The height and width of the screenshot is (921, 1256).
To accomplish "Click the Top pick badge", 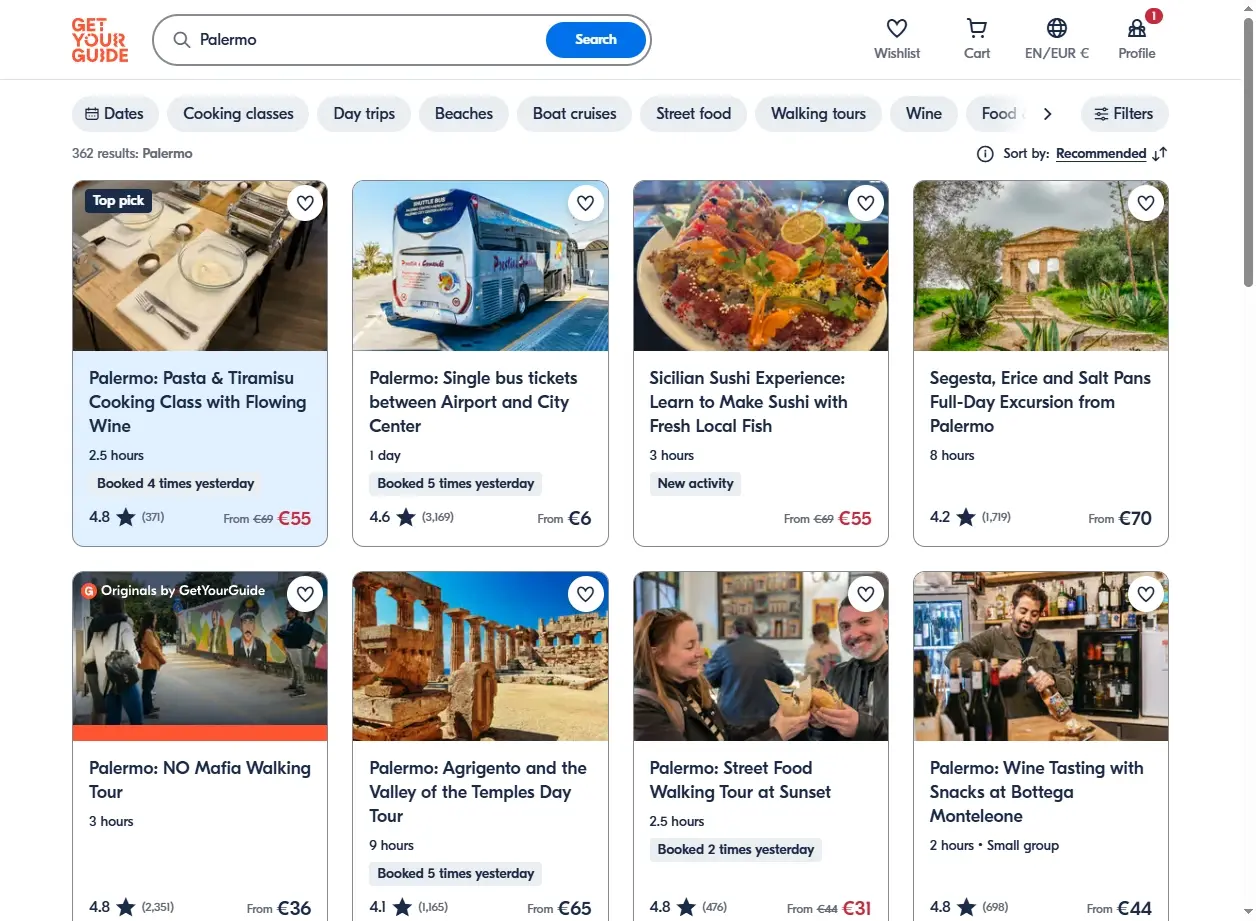I will pyautogui.click(x=118, y=201).
